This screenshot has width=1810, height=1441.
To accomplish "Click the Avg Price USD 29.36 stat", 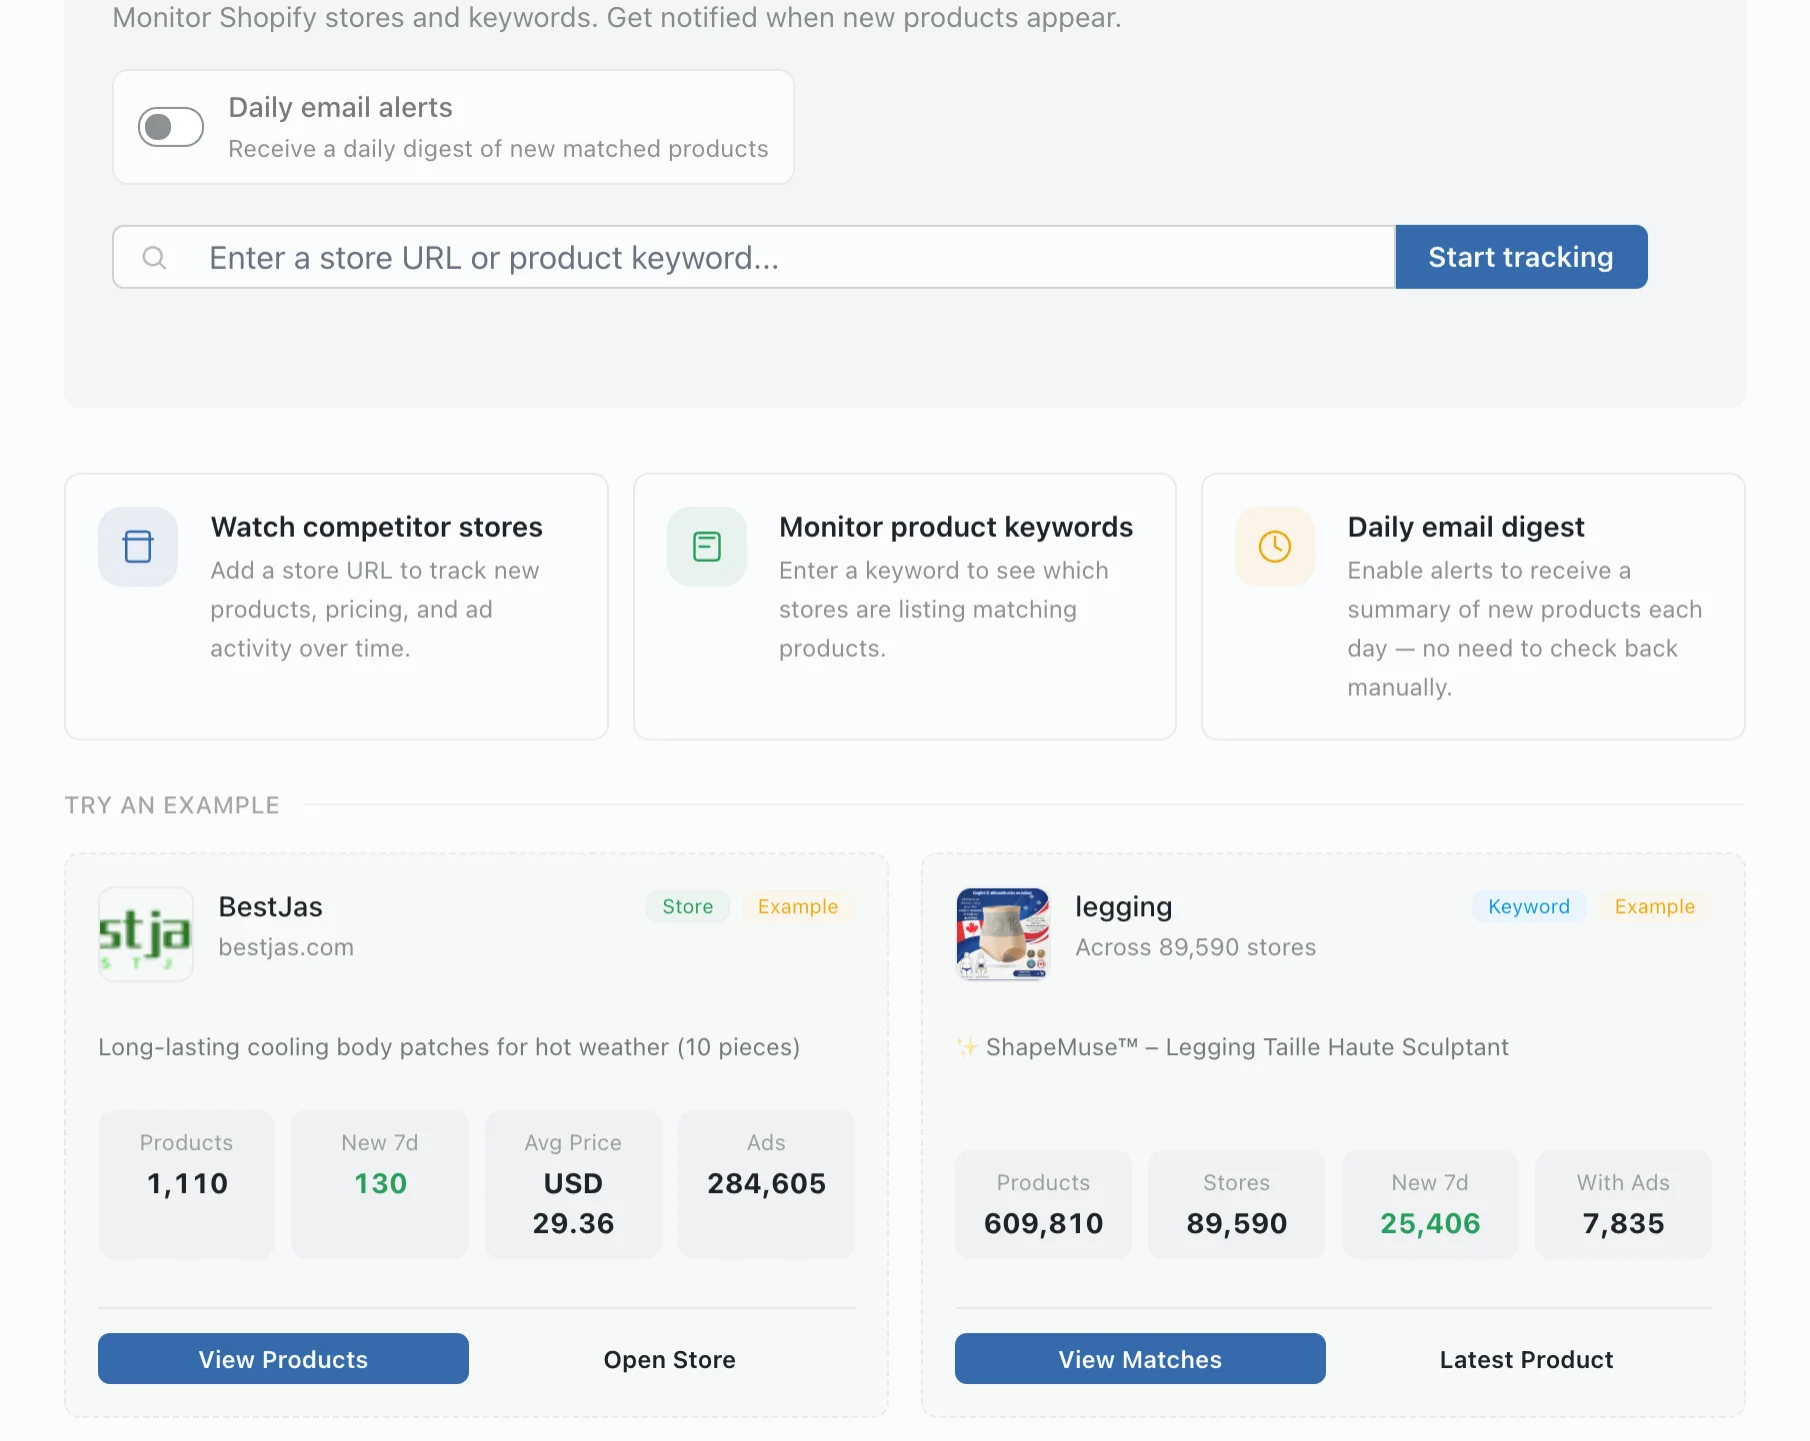I will (573, 1184).
